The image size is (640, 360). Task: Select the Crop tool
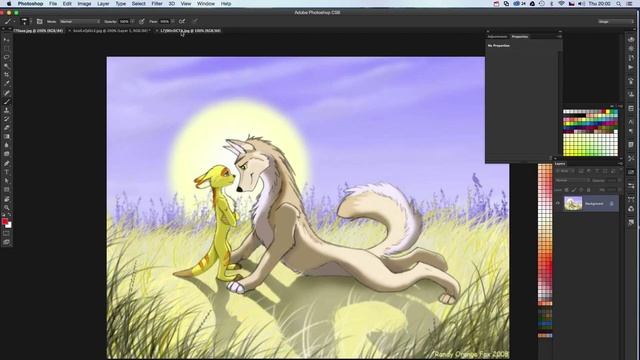tap(6, 75)
